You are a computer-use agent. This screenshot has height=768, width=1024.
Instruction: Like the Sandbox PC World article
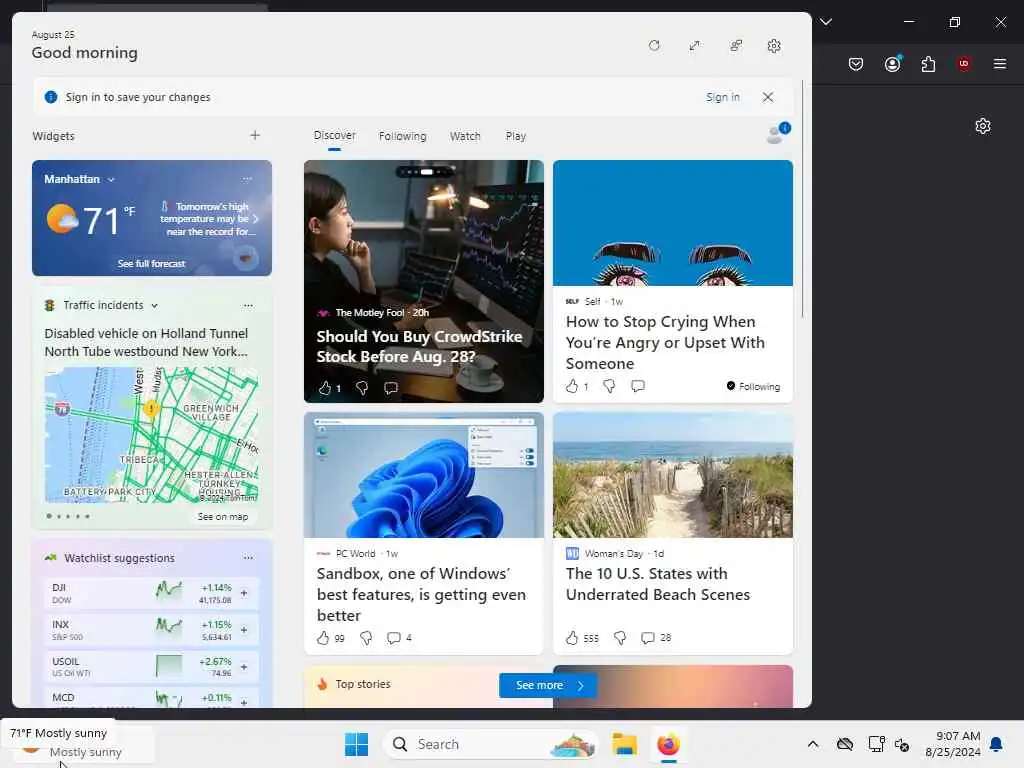(x=323, y=637)
